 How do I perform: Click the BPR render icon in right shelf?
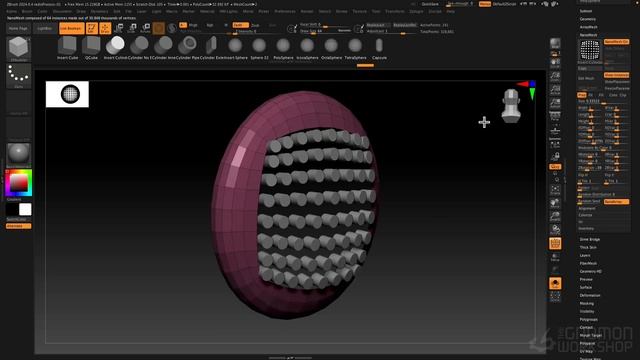coord(555,44)
